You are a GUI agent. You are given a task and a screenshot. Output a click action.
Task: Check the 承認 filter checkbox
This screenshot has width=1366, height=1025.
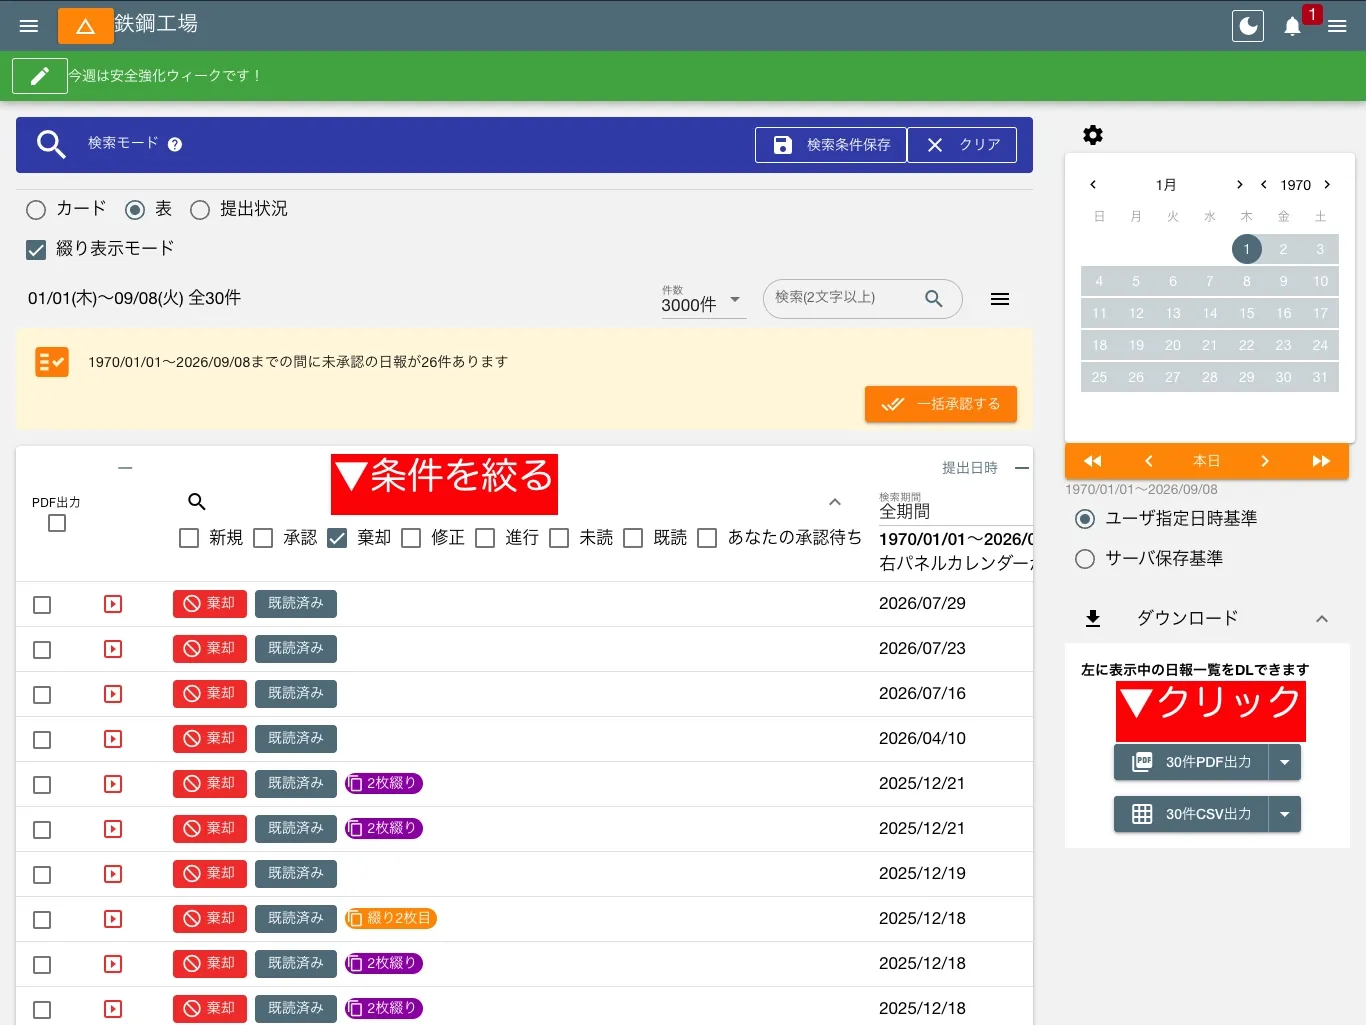click(x=263, y=538)
